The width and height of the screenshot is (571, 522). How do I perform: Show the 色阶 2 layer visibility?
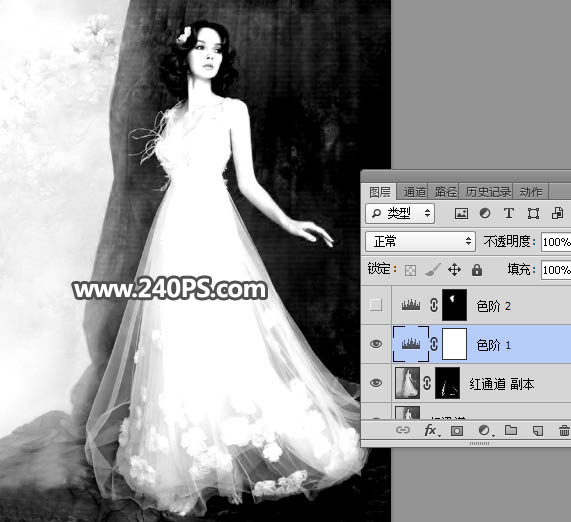tap(376, 305)
